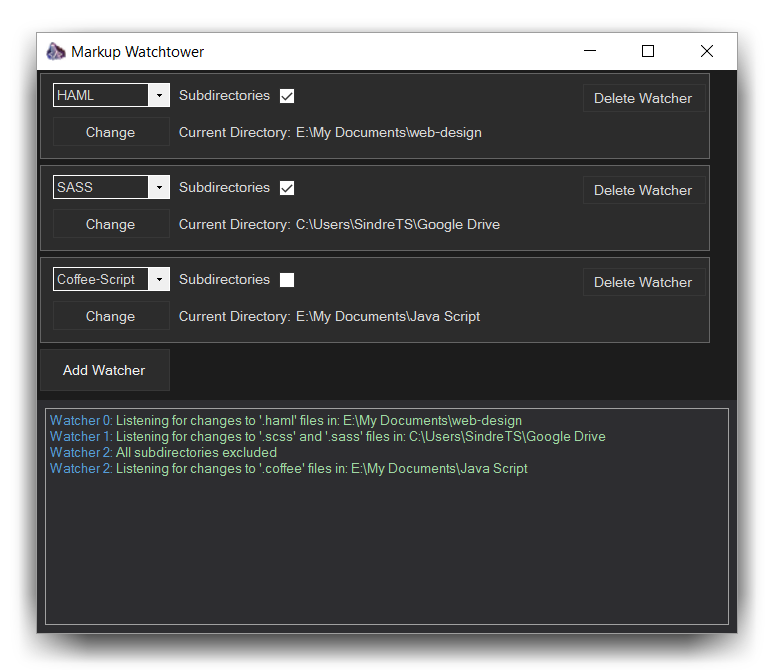Add a new watcher
The height and width of the screenshot is (670, 780).
coord(104,370)
